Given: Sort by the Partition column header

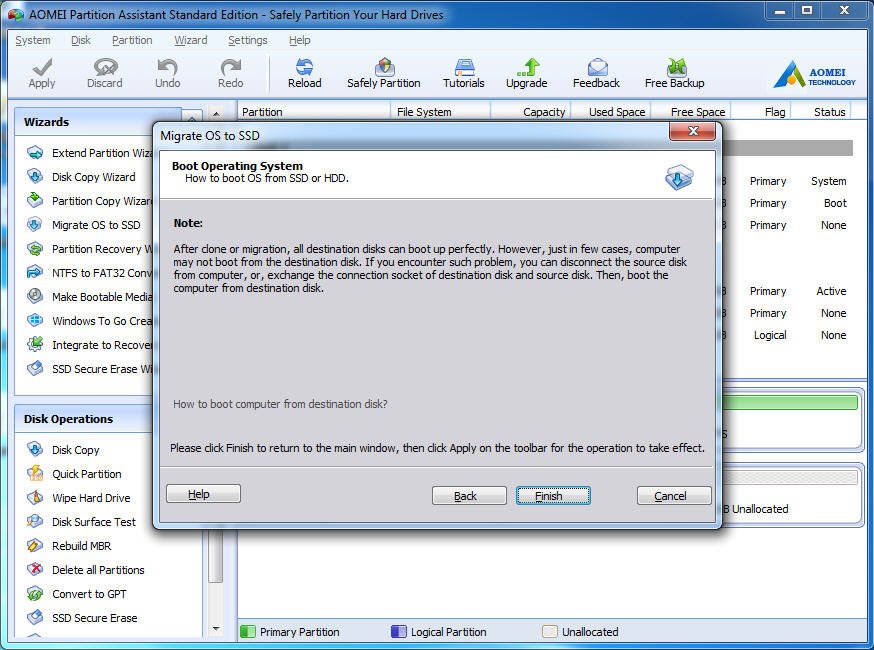Looking at the screenshot, I should [x=314, y=111].
